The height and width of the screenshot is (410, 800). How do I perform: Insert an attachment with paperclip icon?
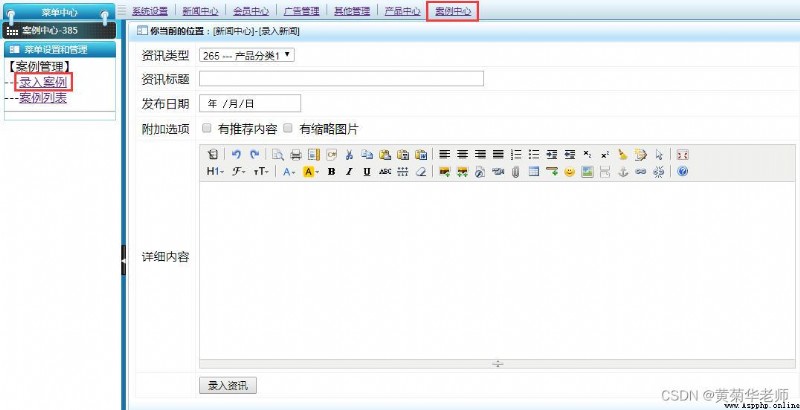[516, 172]
